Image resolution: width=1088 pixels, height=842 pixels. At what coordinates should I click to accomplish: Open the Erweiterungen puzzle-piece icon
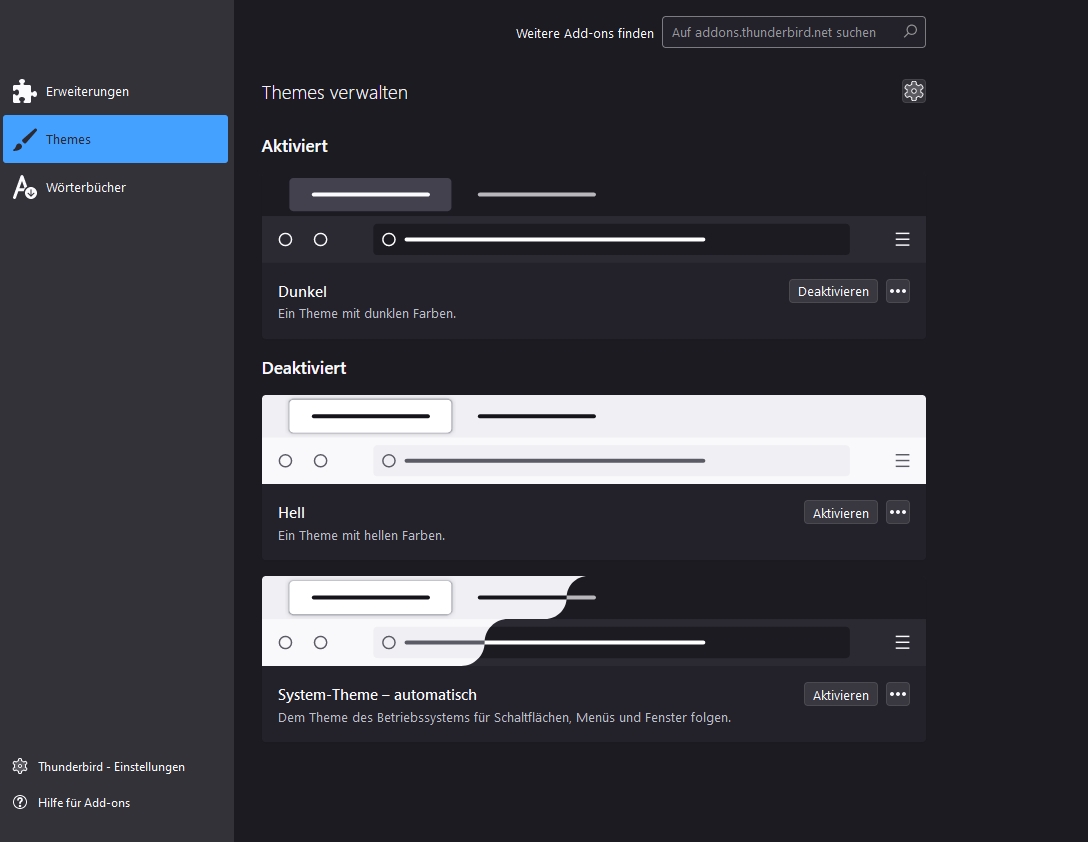click(24, 91)
